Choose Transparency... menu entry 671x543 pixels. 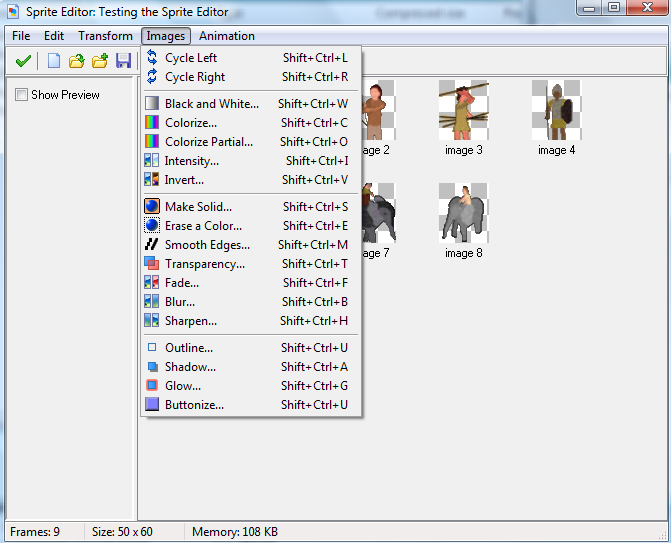251,264
